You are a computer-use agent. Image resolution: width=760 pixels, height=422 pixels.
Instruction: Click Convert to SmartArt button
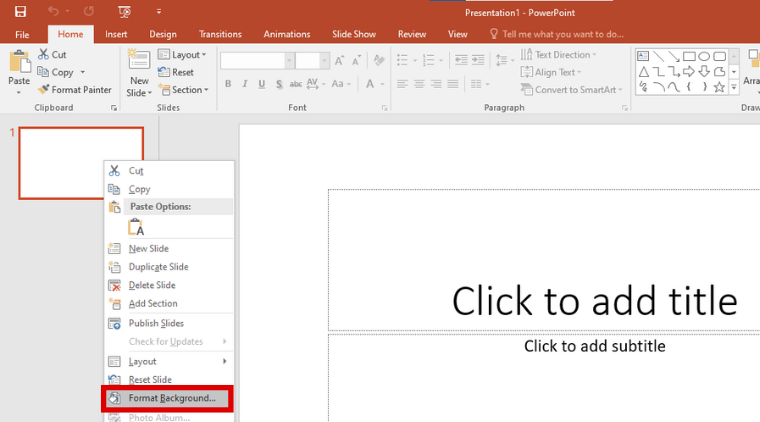[571, 90]
